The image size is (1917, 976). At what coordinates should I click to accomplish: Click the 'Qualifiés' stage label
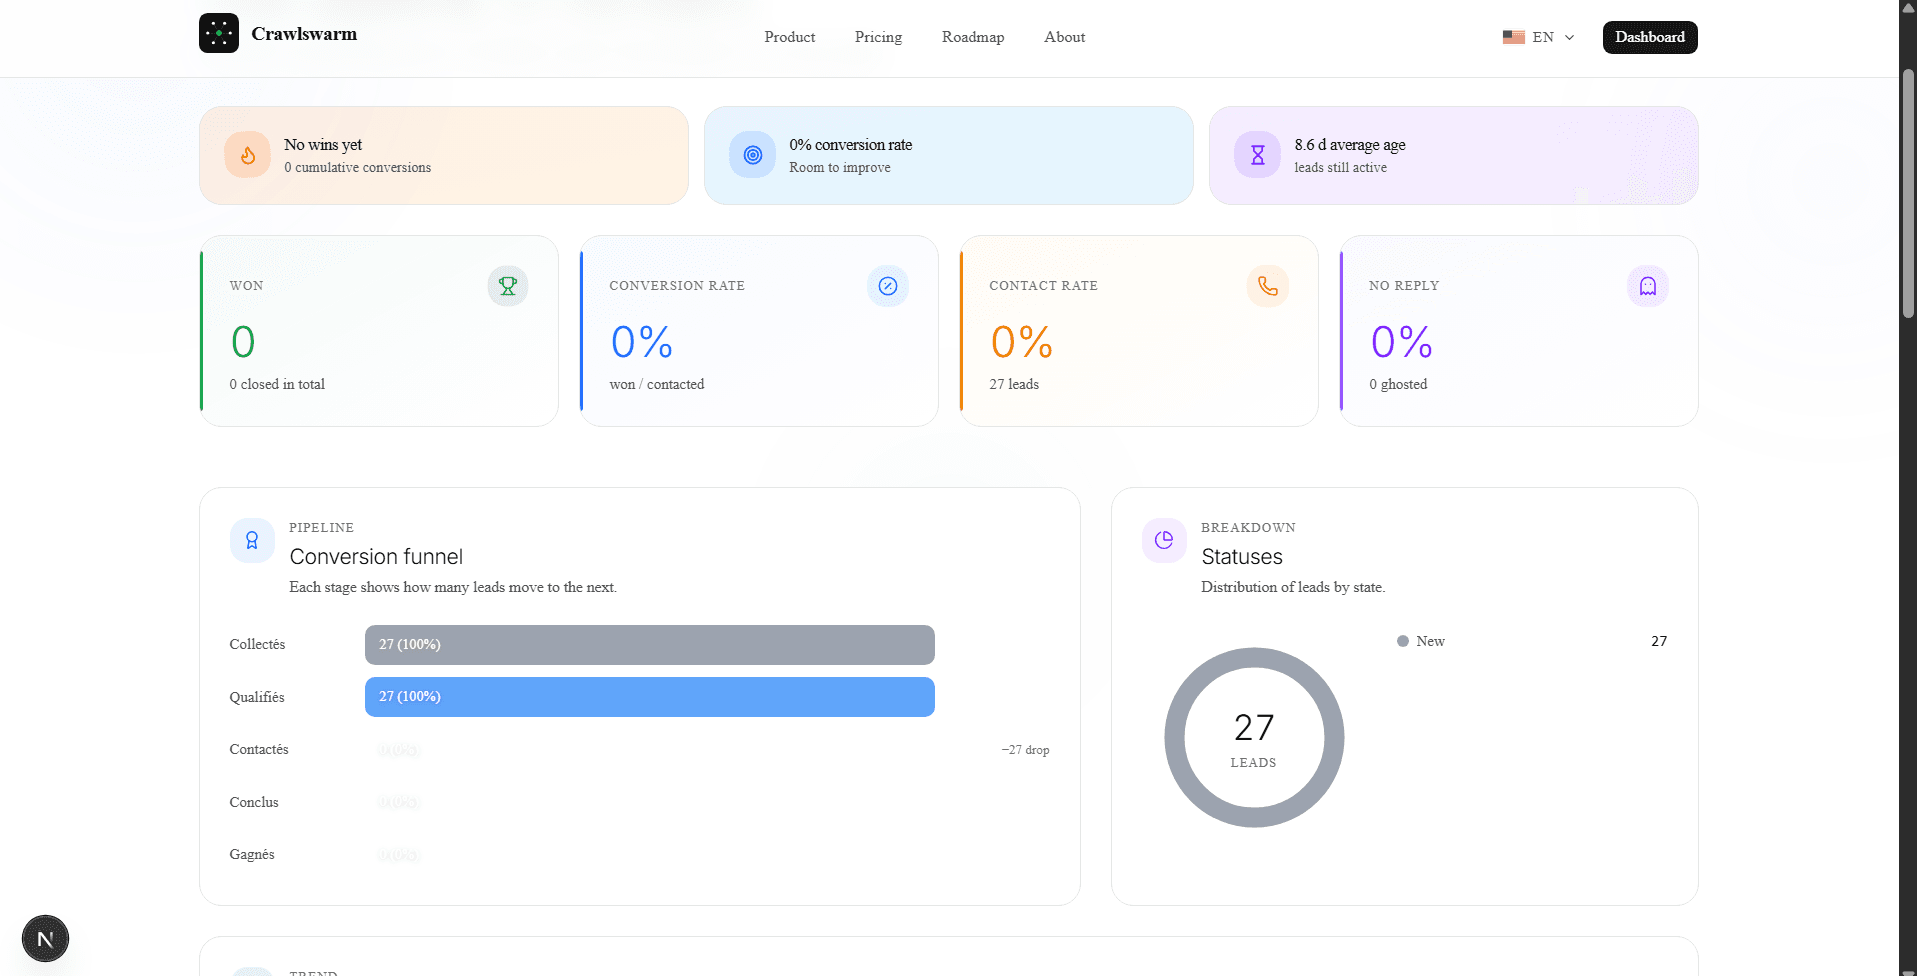[257, 697]
